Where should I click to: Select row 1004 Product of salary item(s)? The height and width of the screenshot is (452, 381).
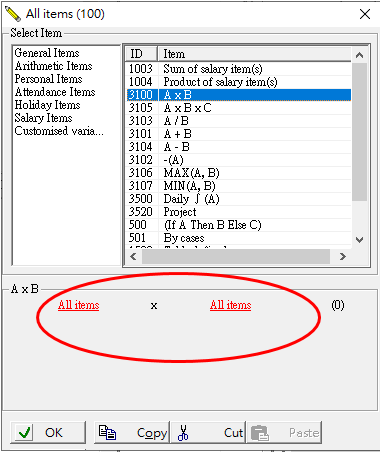click(239, 82)
